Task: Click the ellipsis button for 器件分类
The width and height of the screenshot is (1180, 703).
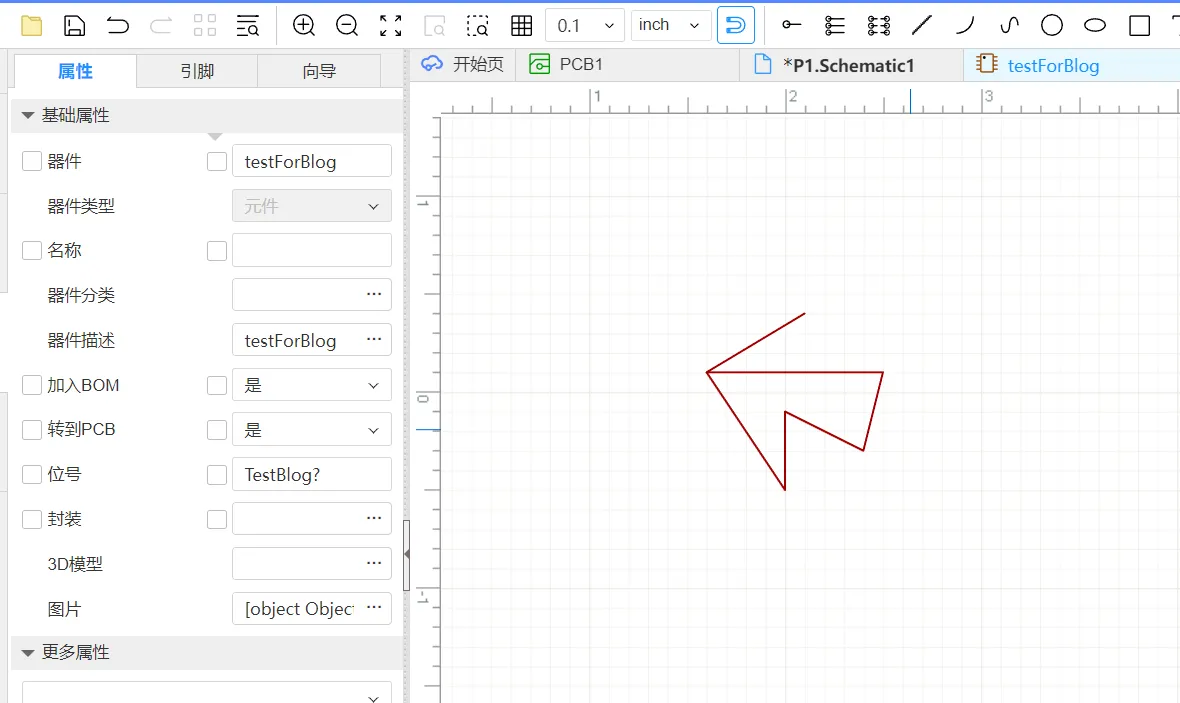Action: pyautogui.click(x=374, y=294)
